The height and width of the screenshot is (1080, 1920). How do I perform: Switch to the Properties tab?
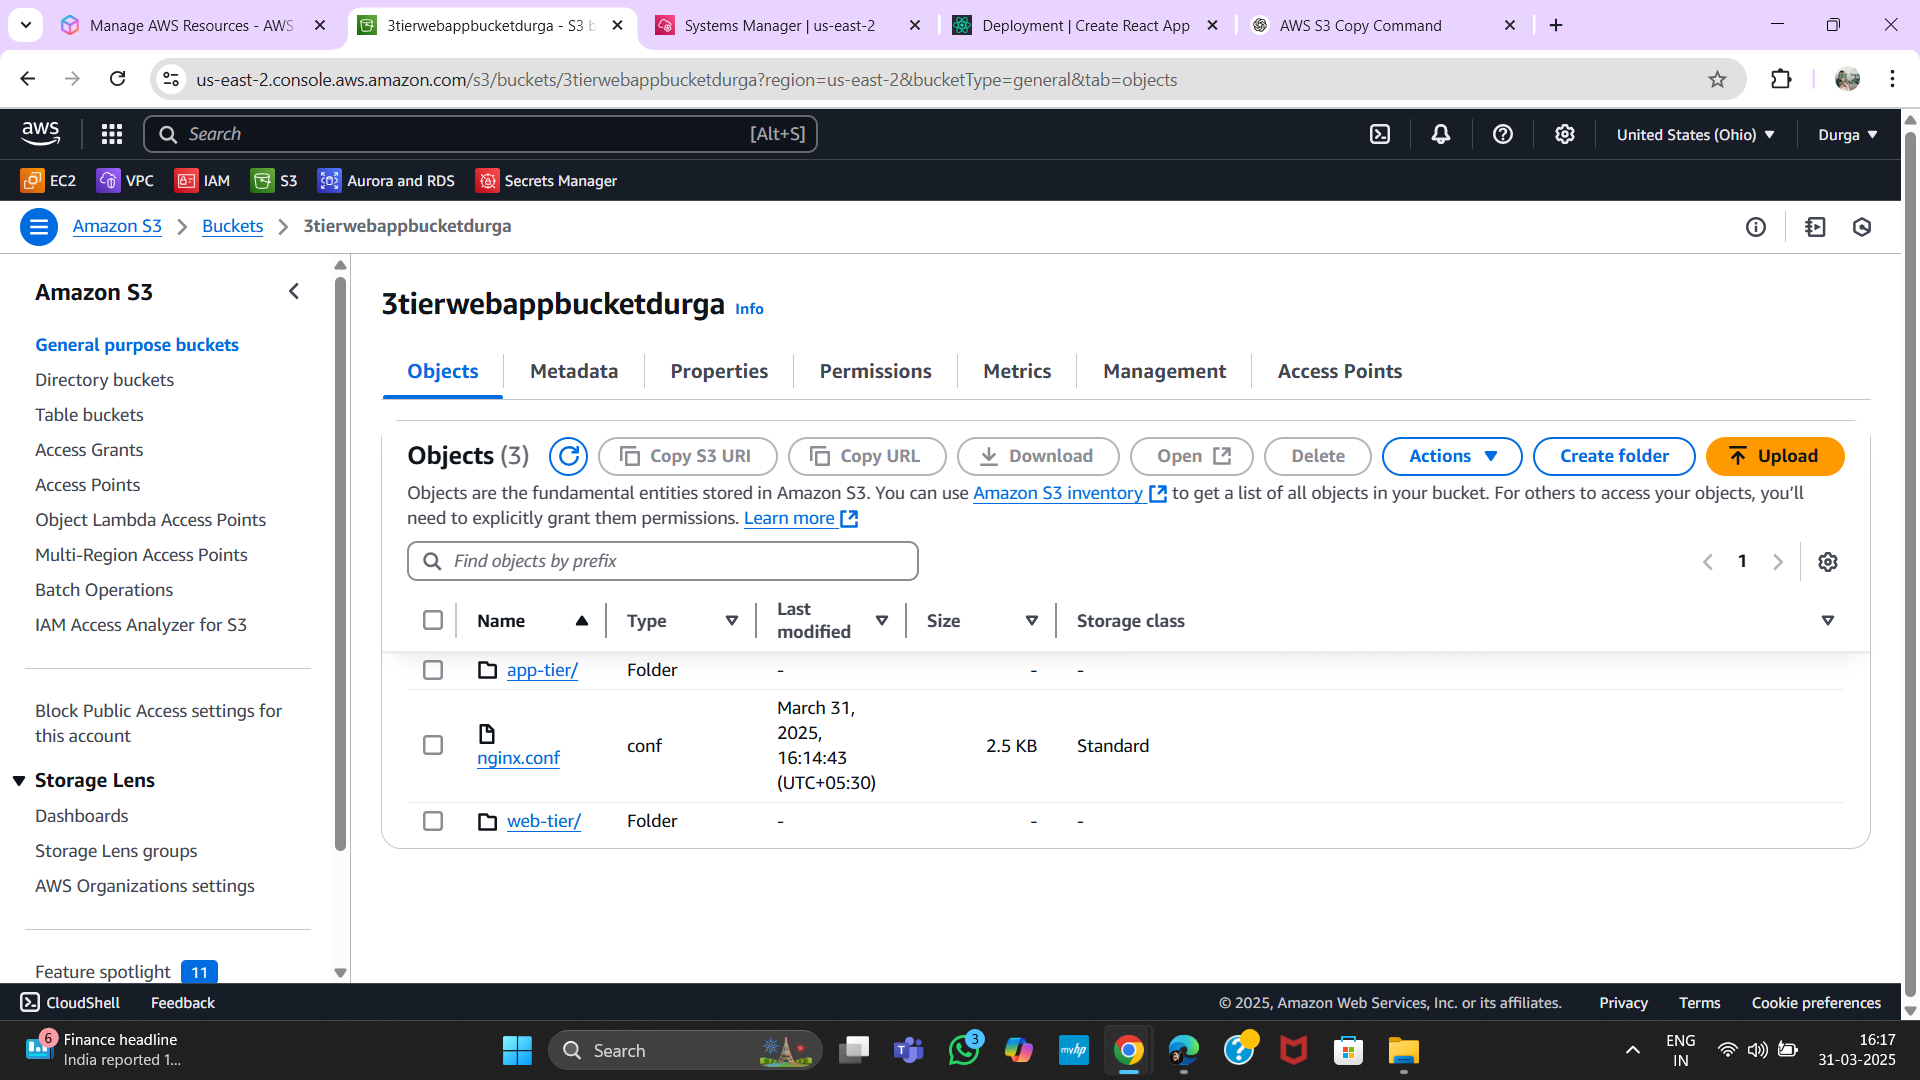tap(719, 371)
